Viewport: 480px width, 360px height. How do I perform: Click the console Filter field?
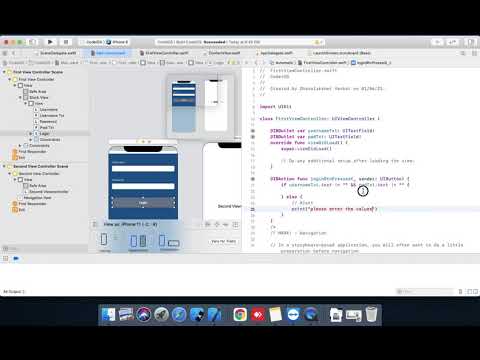coord(425,292)
